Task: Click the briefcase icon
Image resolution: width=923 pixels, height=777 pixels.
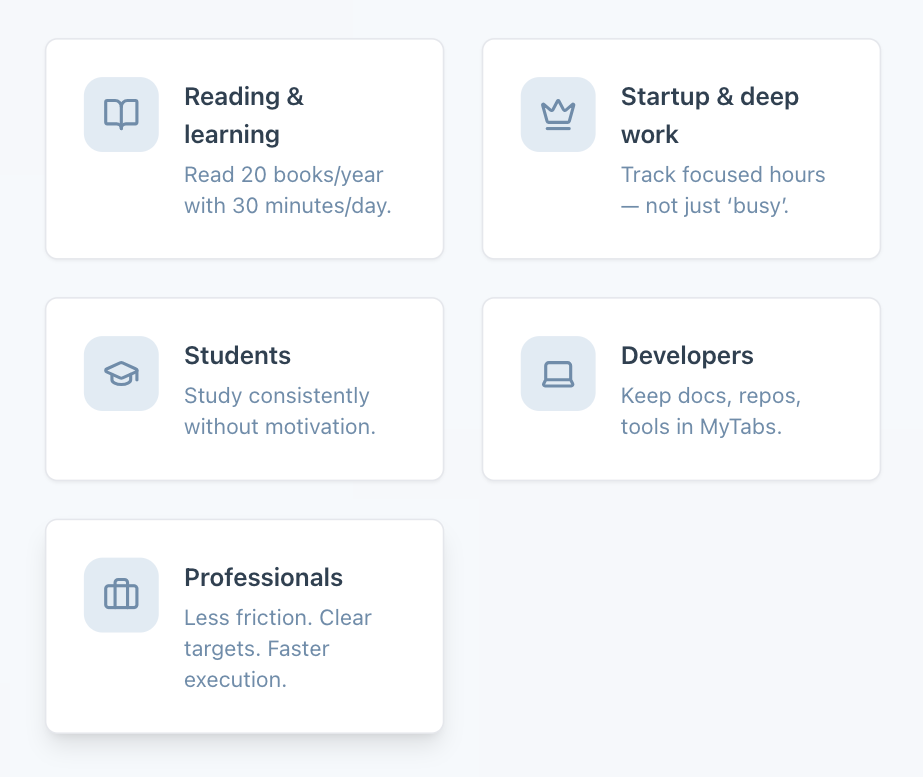Action: pyautogui.click(x=121, y=595)
